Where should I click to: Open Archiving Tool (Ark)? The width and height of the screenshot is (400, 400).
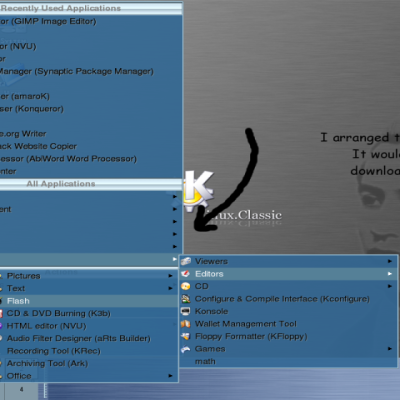pyautogui.click(x=89, y=363)
